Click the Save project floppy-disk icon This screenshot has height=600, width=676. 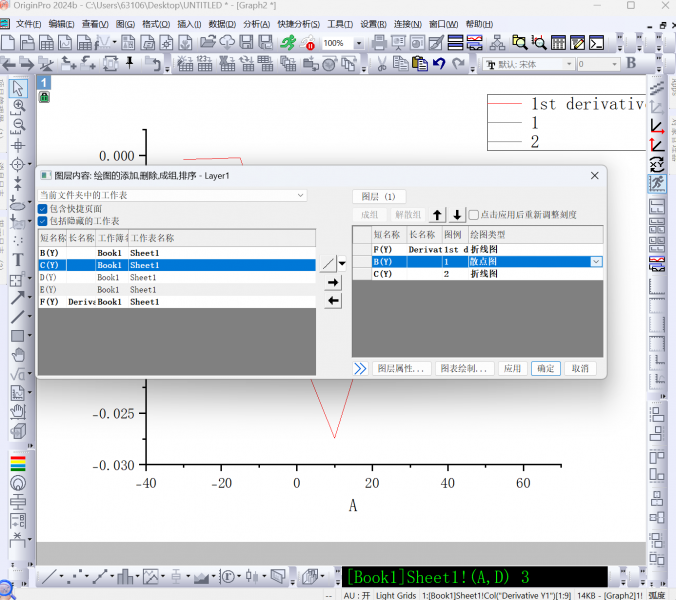click(x=246, y=43)
